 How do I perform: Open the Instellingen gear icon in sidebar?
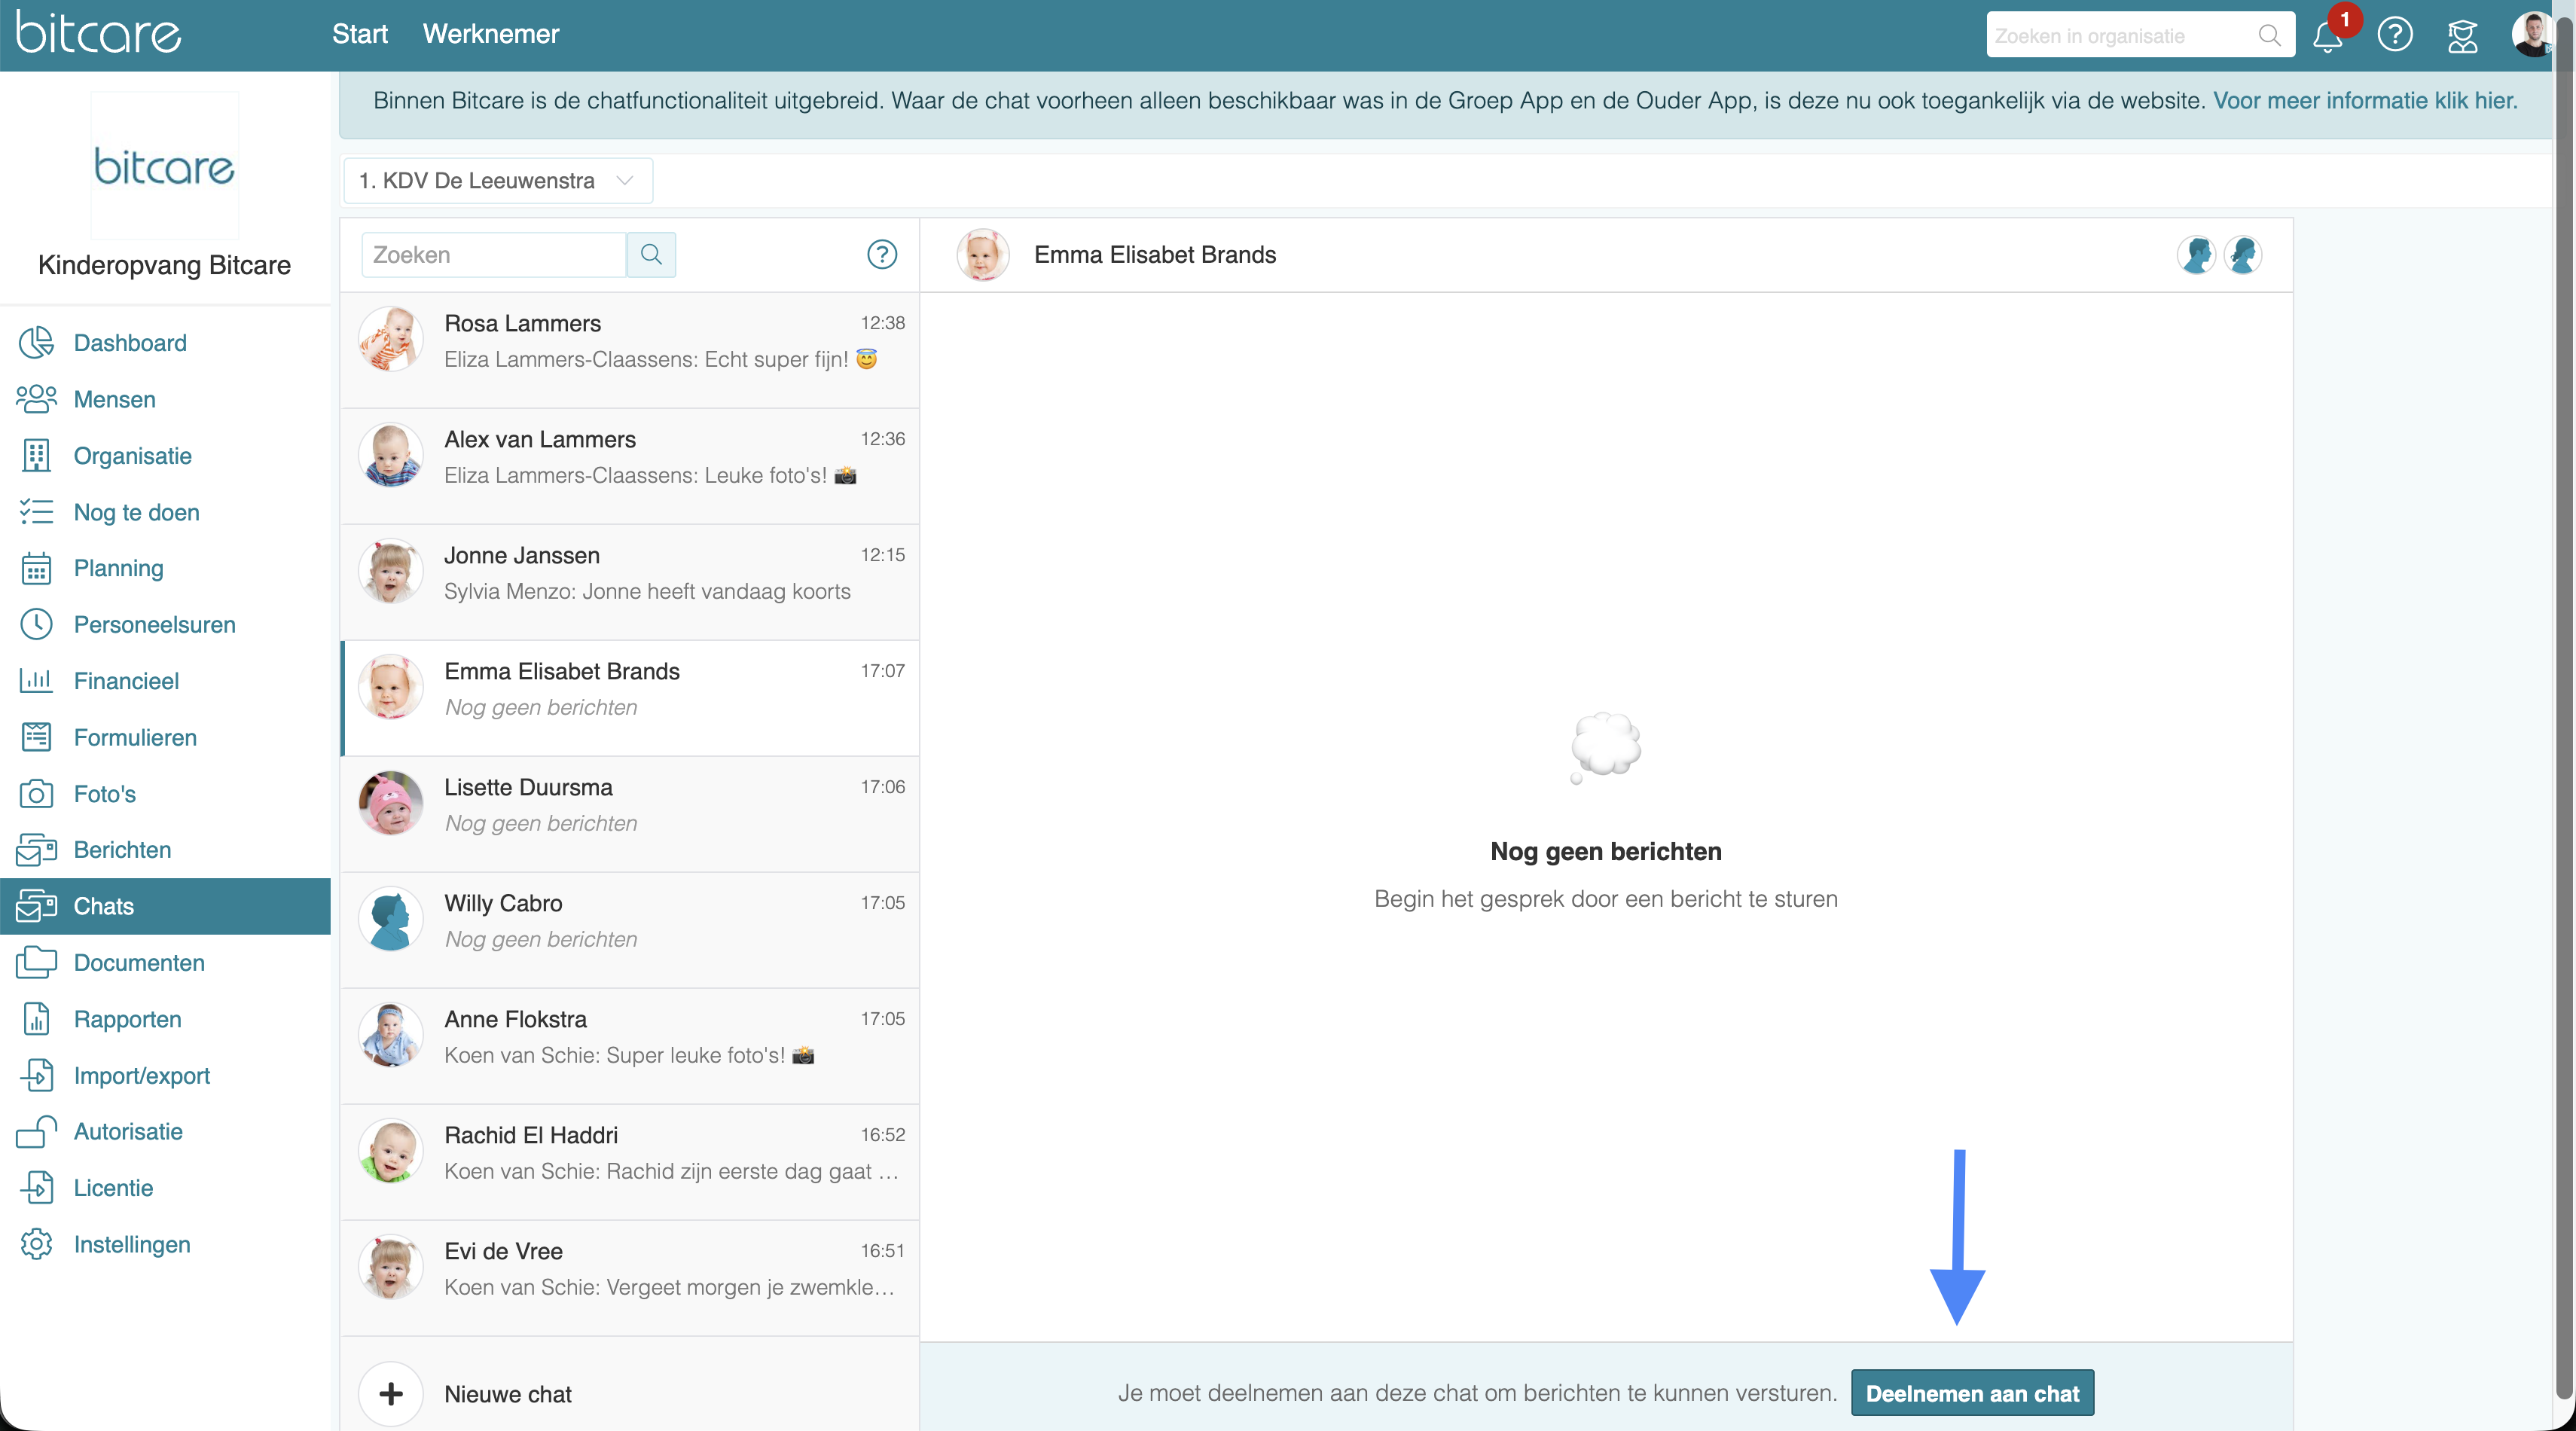click(x=37, y=1244)
